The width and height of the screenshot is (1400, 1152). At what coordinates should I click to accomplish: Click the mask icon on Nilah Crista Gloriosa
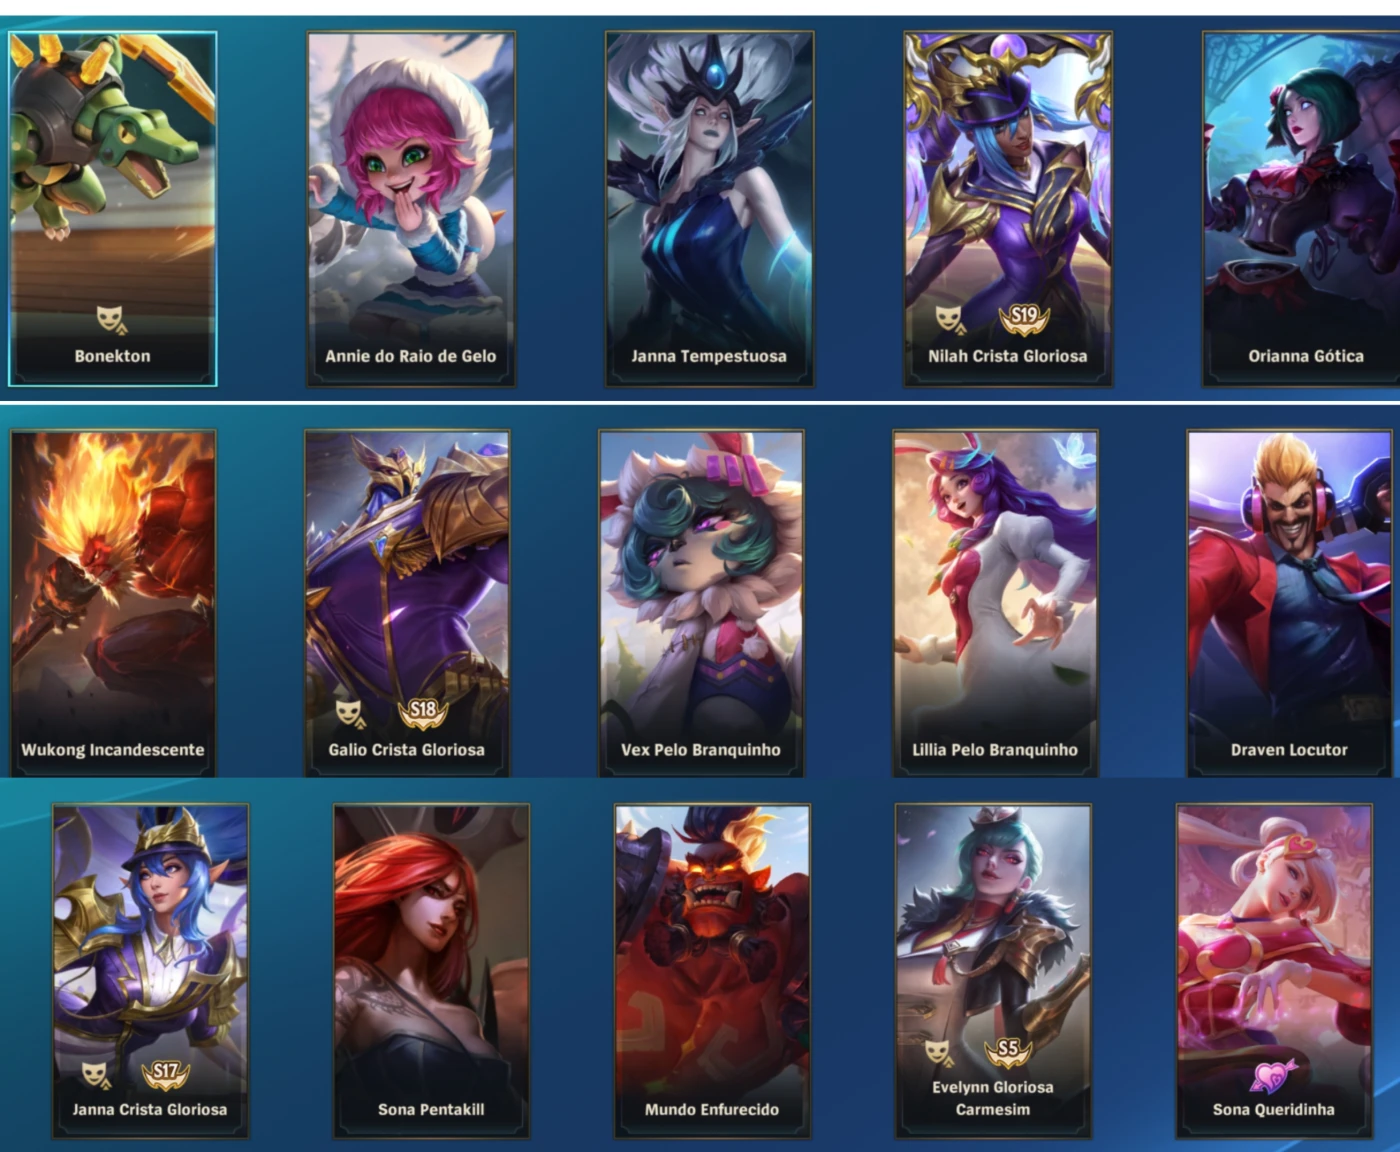pos(950,319)
